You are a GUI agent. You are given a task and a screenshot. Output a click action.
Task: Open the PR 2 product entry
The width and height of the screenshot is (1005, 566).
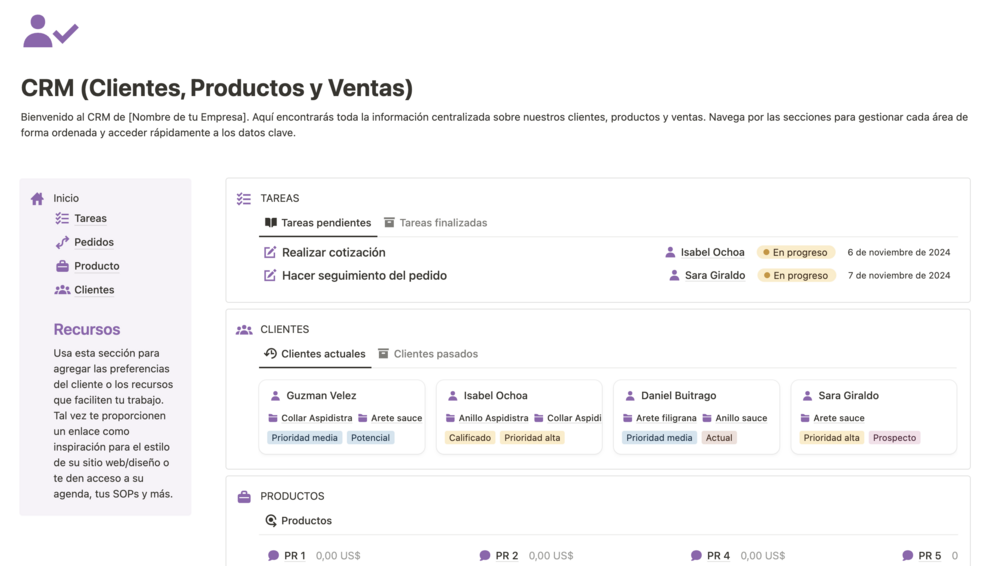coord(506,556)
